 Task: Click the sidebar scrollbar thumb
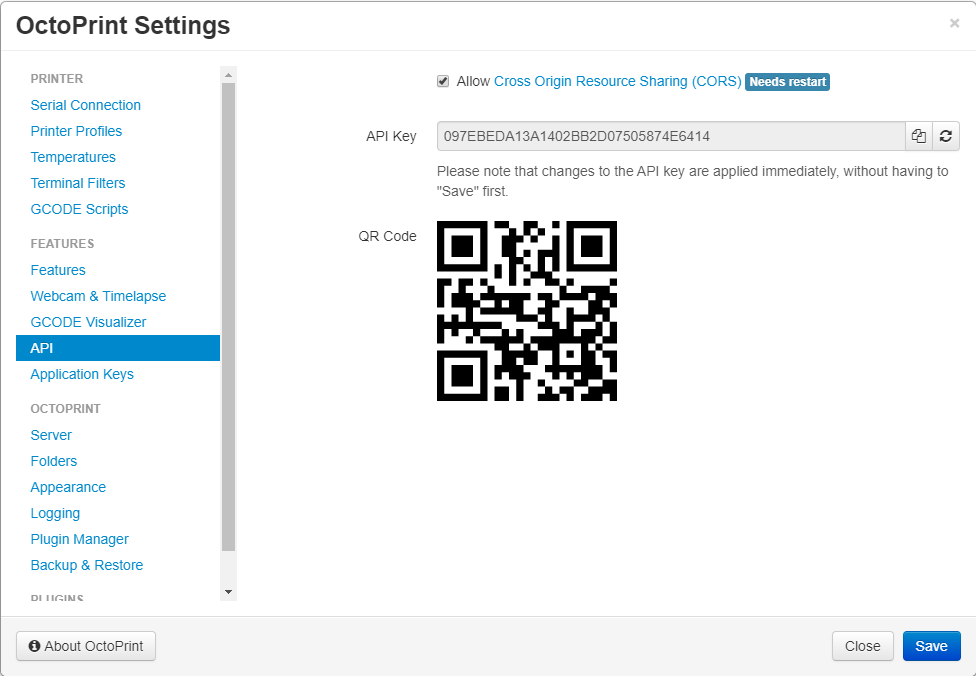(x=228, y=317)
